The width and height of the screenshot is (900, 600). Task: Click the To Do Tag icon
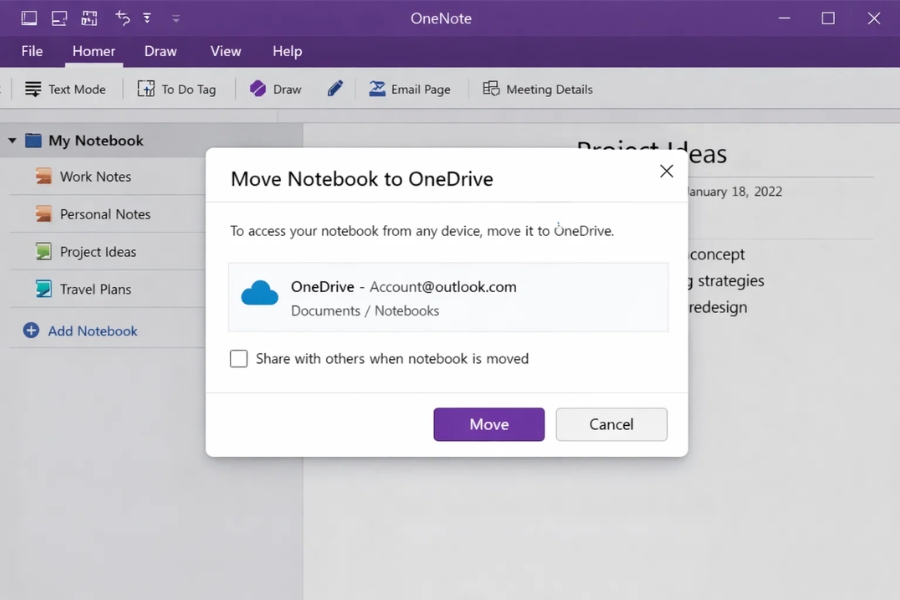[145, 89]
